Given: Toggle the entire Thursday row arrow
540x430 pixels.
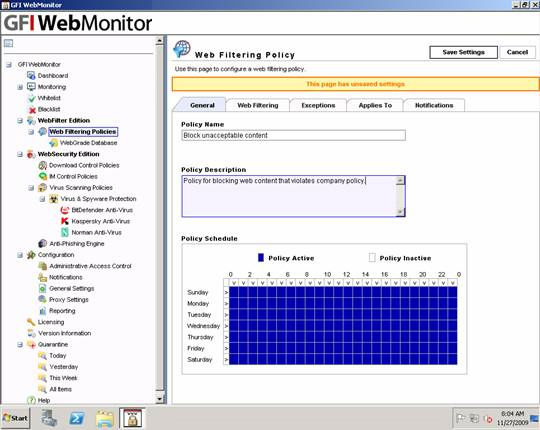Looking at the screenshot, I should [x=226, y=337].
